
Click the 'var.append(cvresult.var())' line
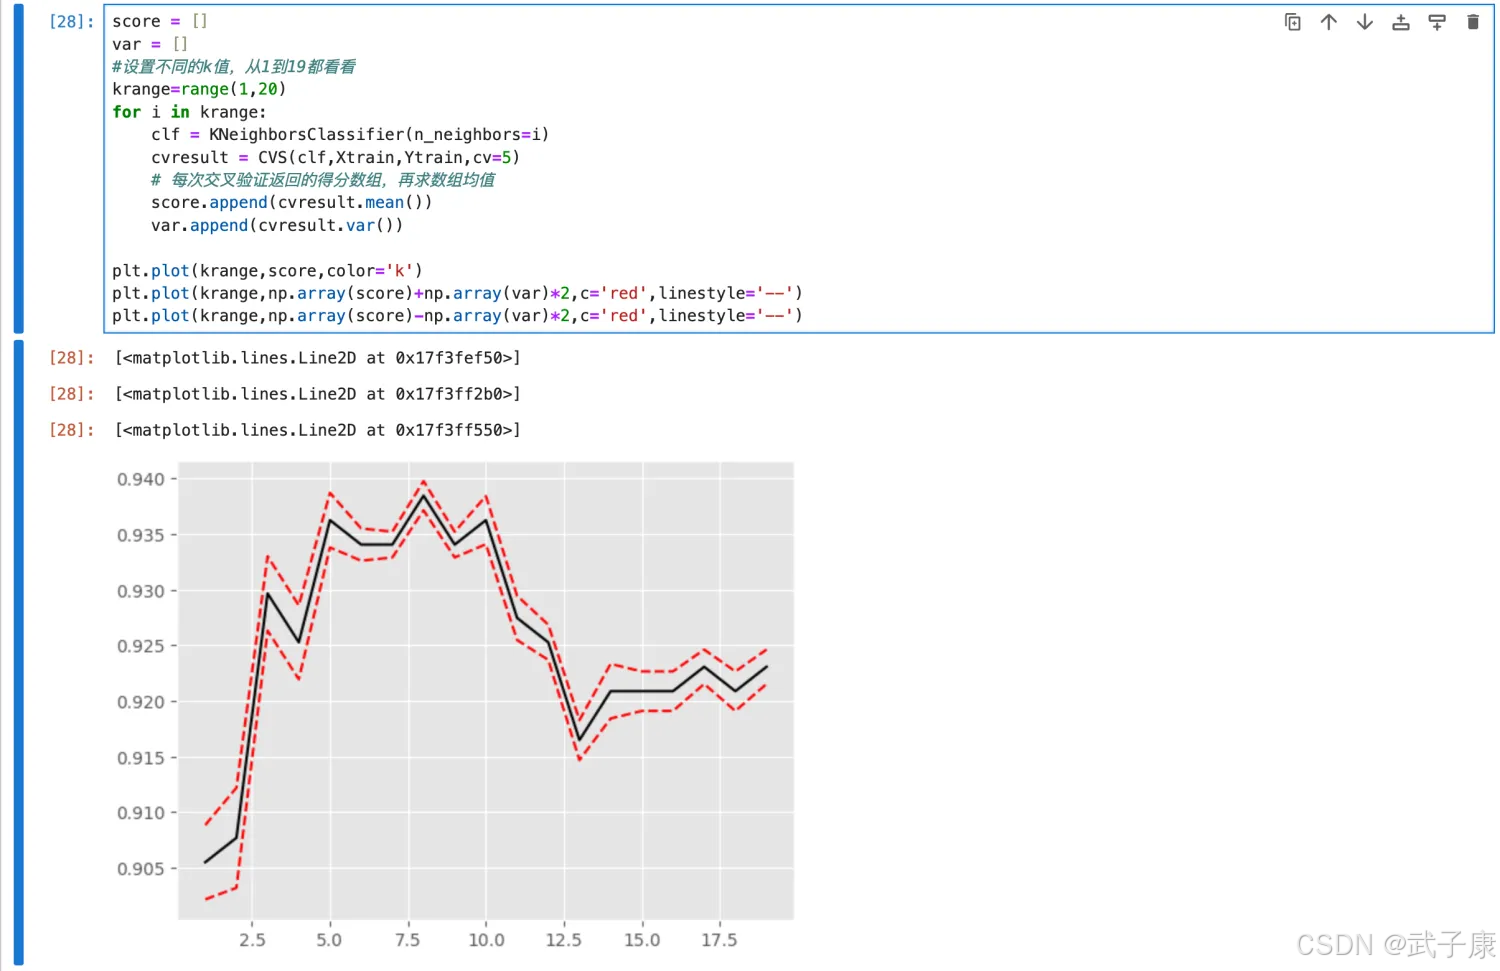pos(277,225)
